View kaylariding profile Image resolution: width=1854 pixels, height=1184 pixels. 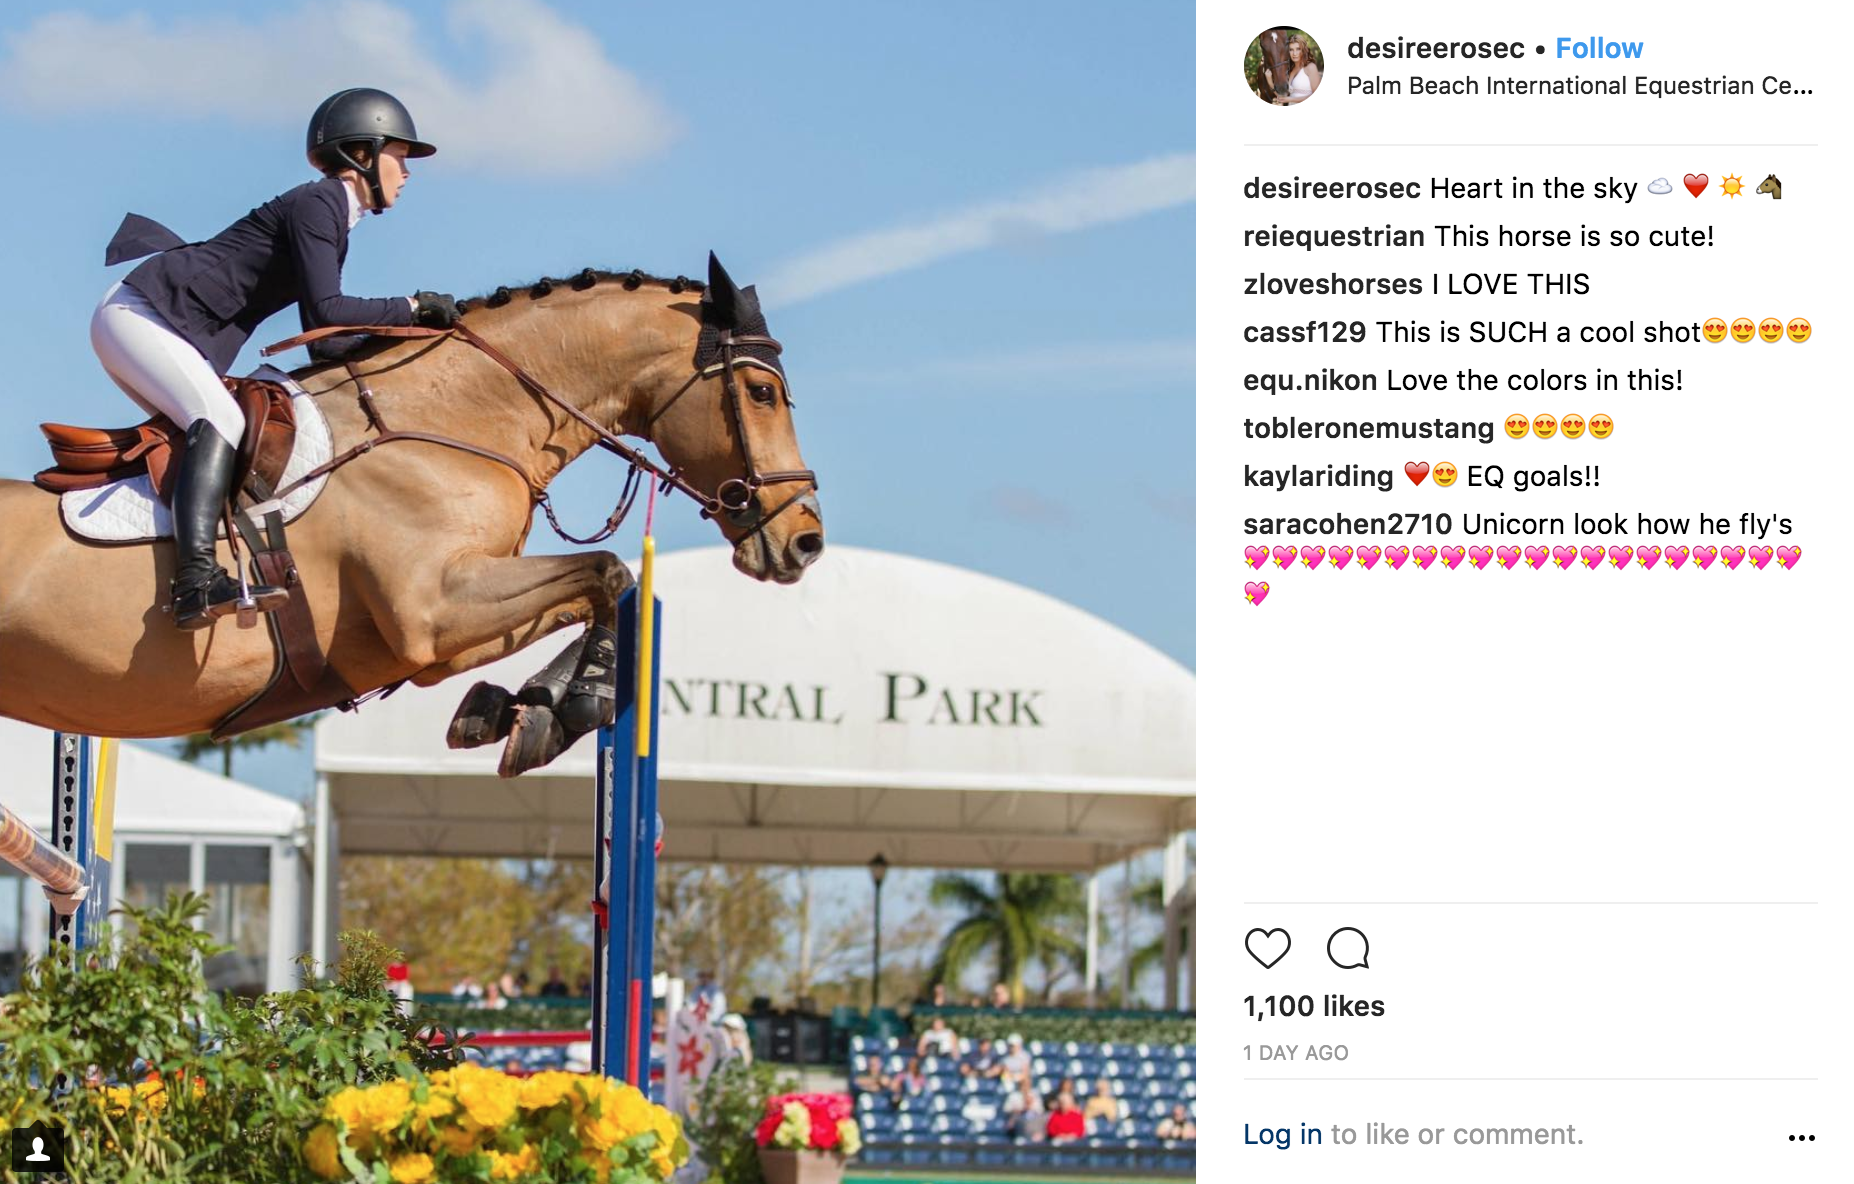1317,476
